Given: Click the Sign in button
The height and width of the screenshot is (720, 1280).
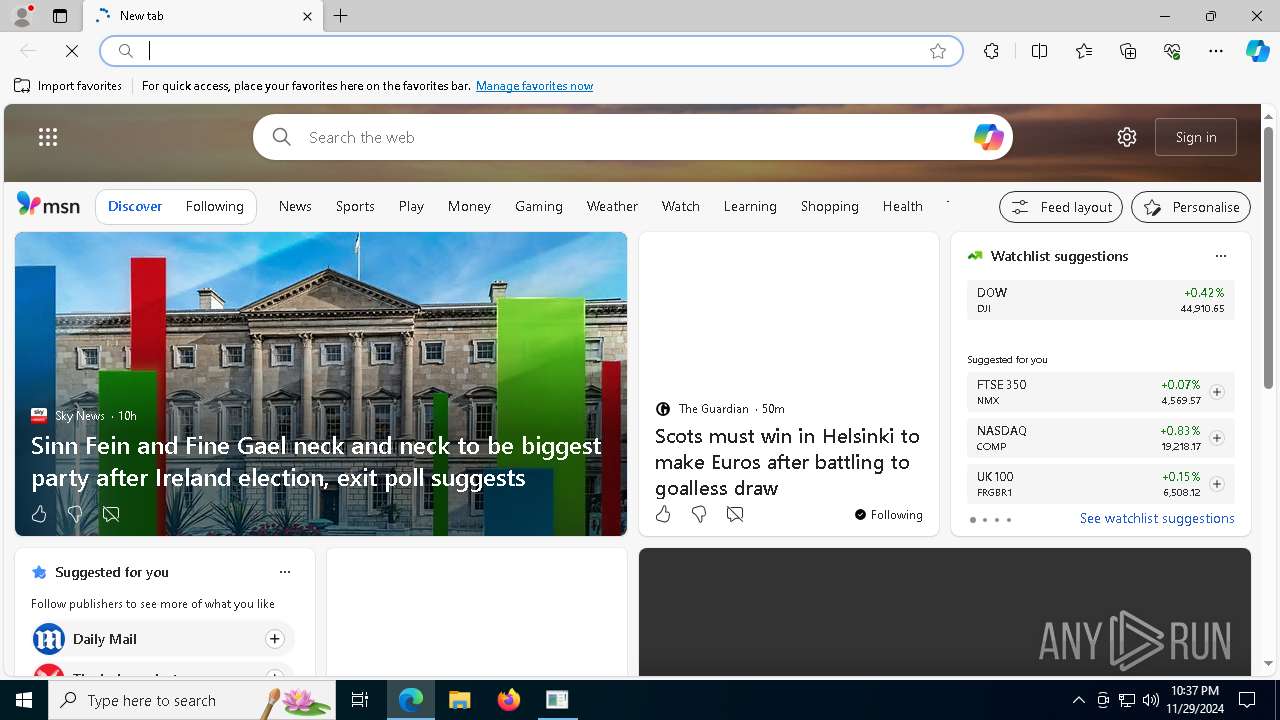Looking at the screenshot, I should pyautogui.click(x=1196, y=137).
